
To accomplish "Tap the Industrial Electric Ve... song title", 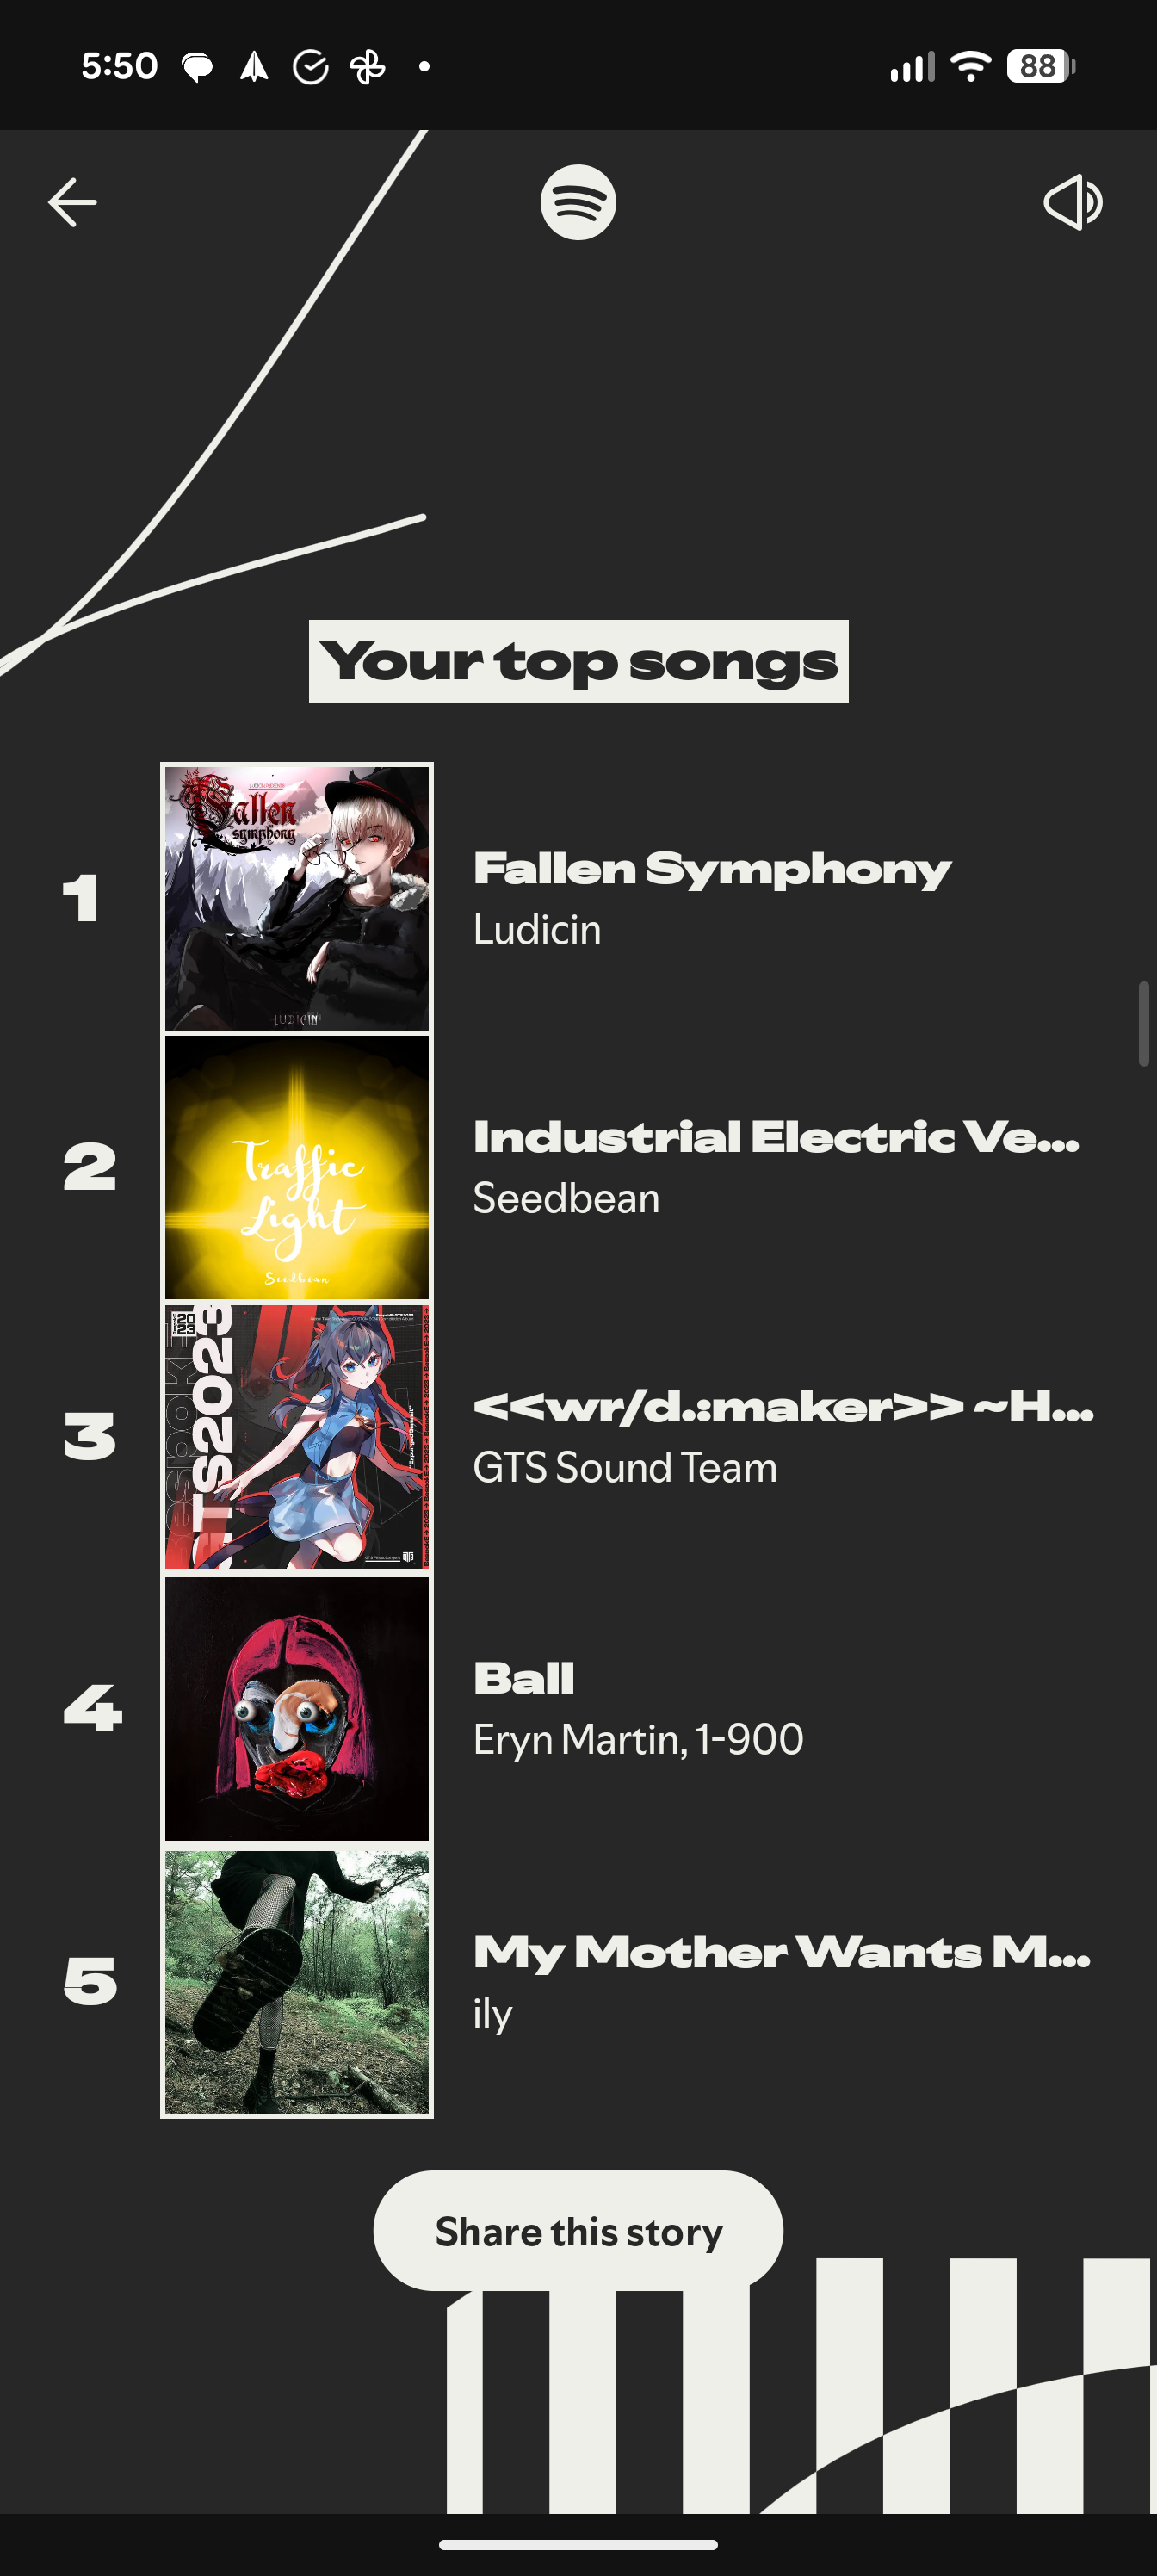I will point(776,1138).
